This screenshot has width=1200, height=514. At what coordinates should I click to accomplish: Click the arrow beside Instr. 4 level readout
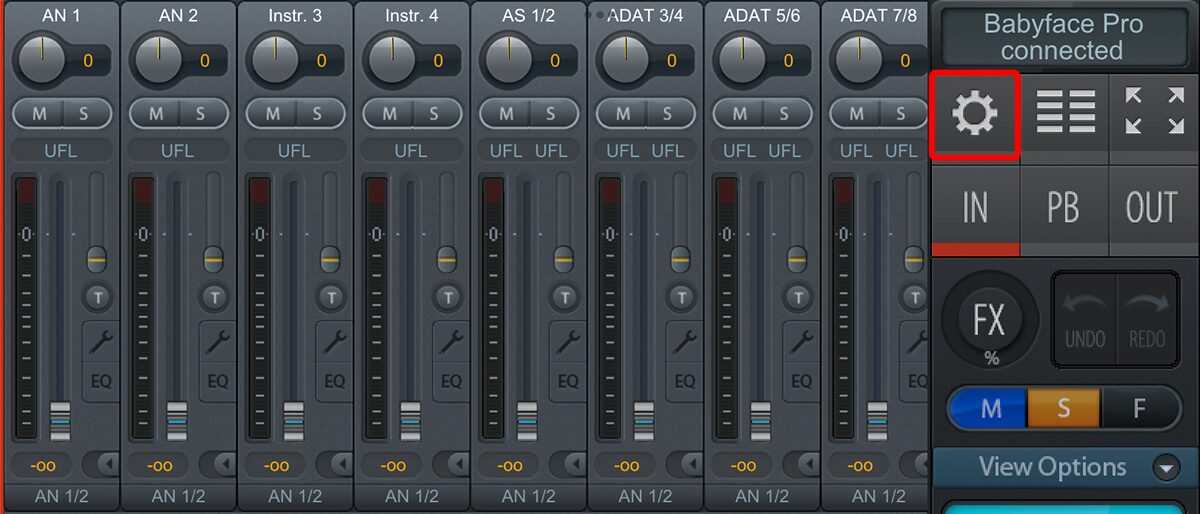(450, 464)
